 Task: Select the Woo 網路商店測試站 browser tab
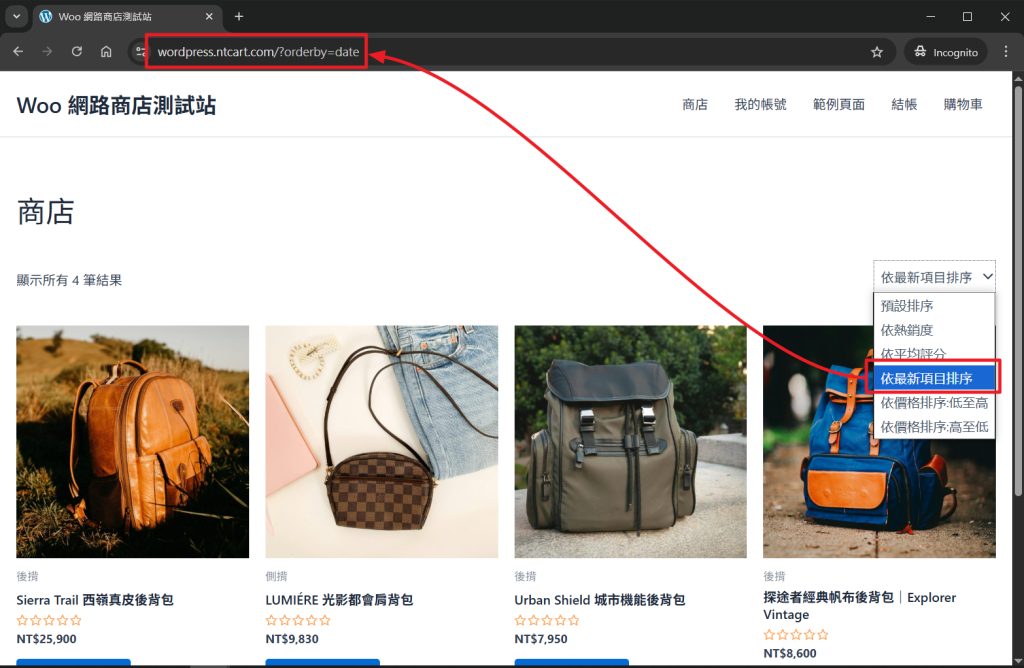[127, 17]
